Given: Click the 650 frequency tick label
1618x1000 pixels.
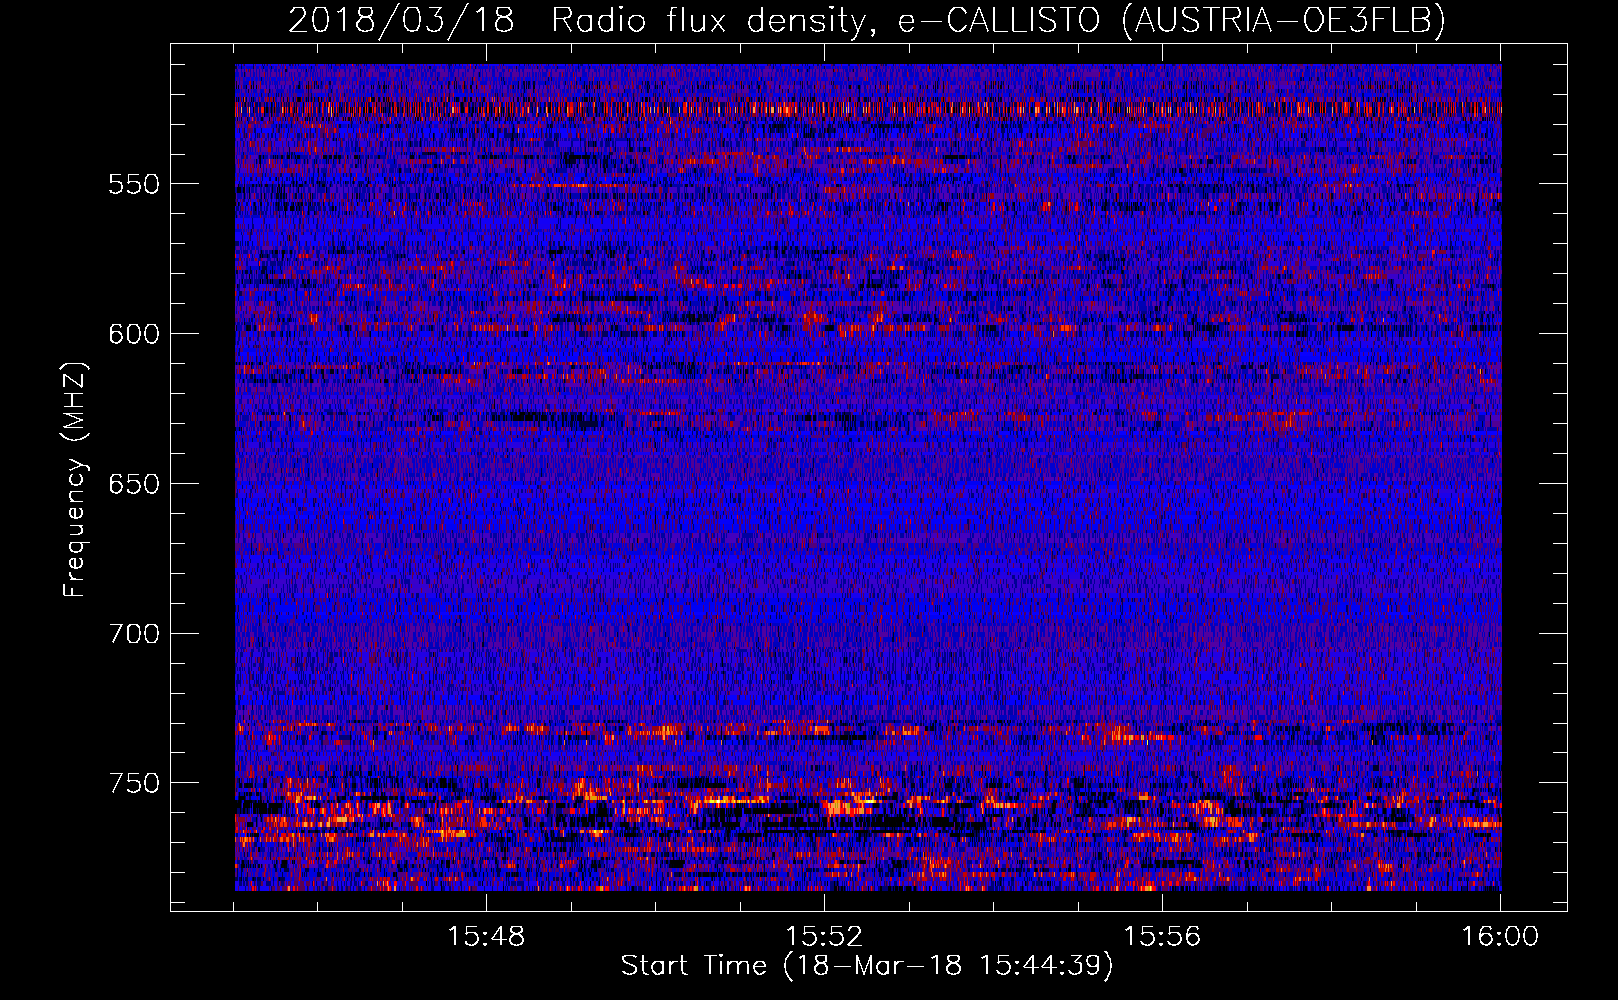Looking at the screenshot, I should click(x=134, y=484).
